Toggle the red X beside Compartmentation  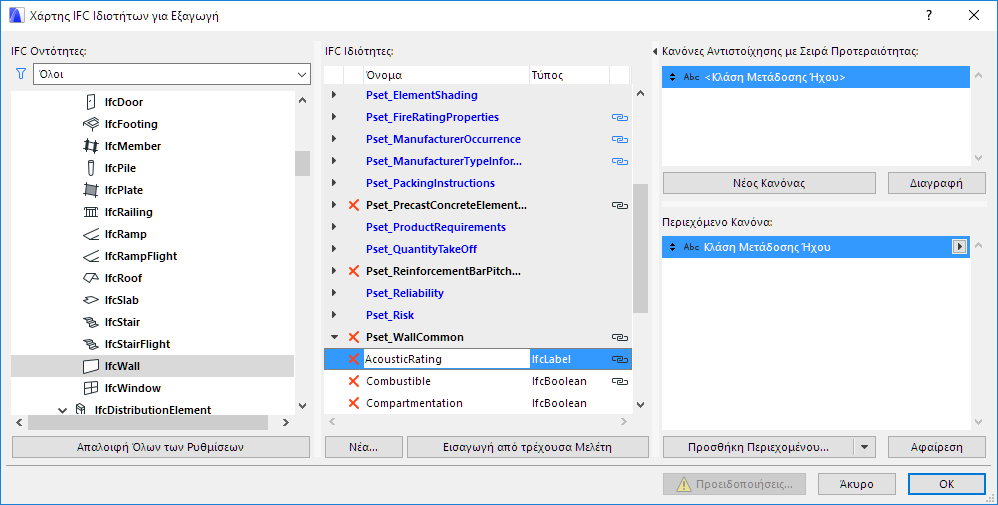click(x=353, y=403)
